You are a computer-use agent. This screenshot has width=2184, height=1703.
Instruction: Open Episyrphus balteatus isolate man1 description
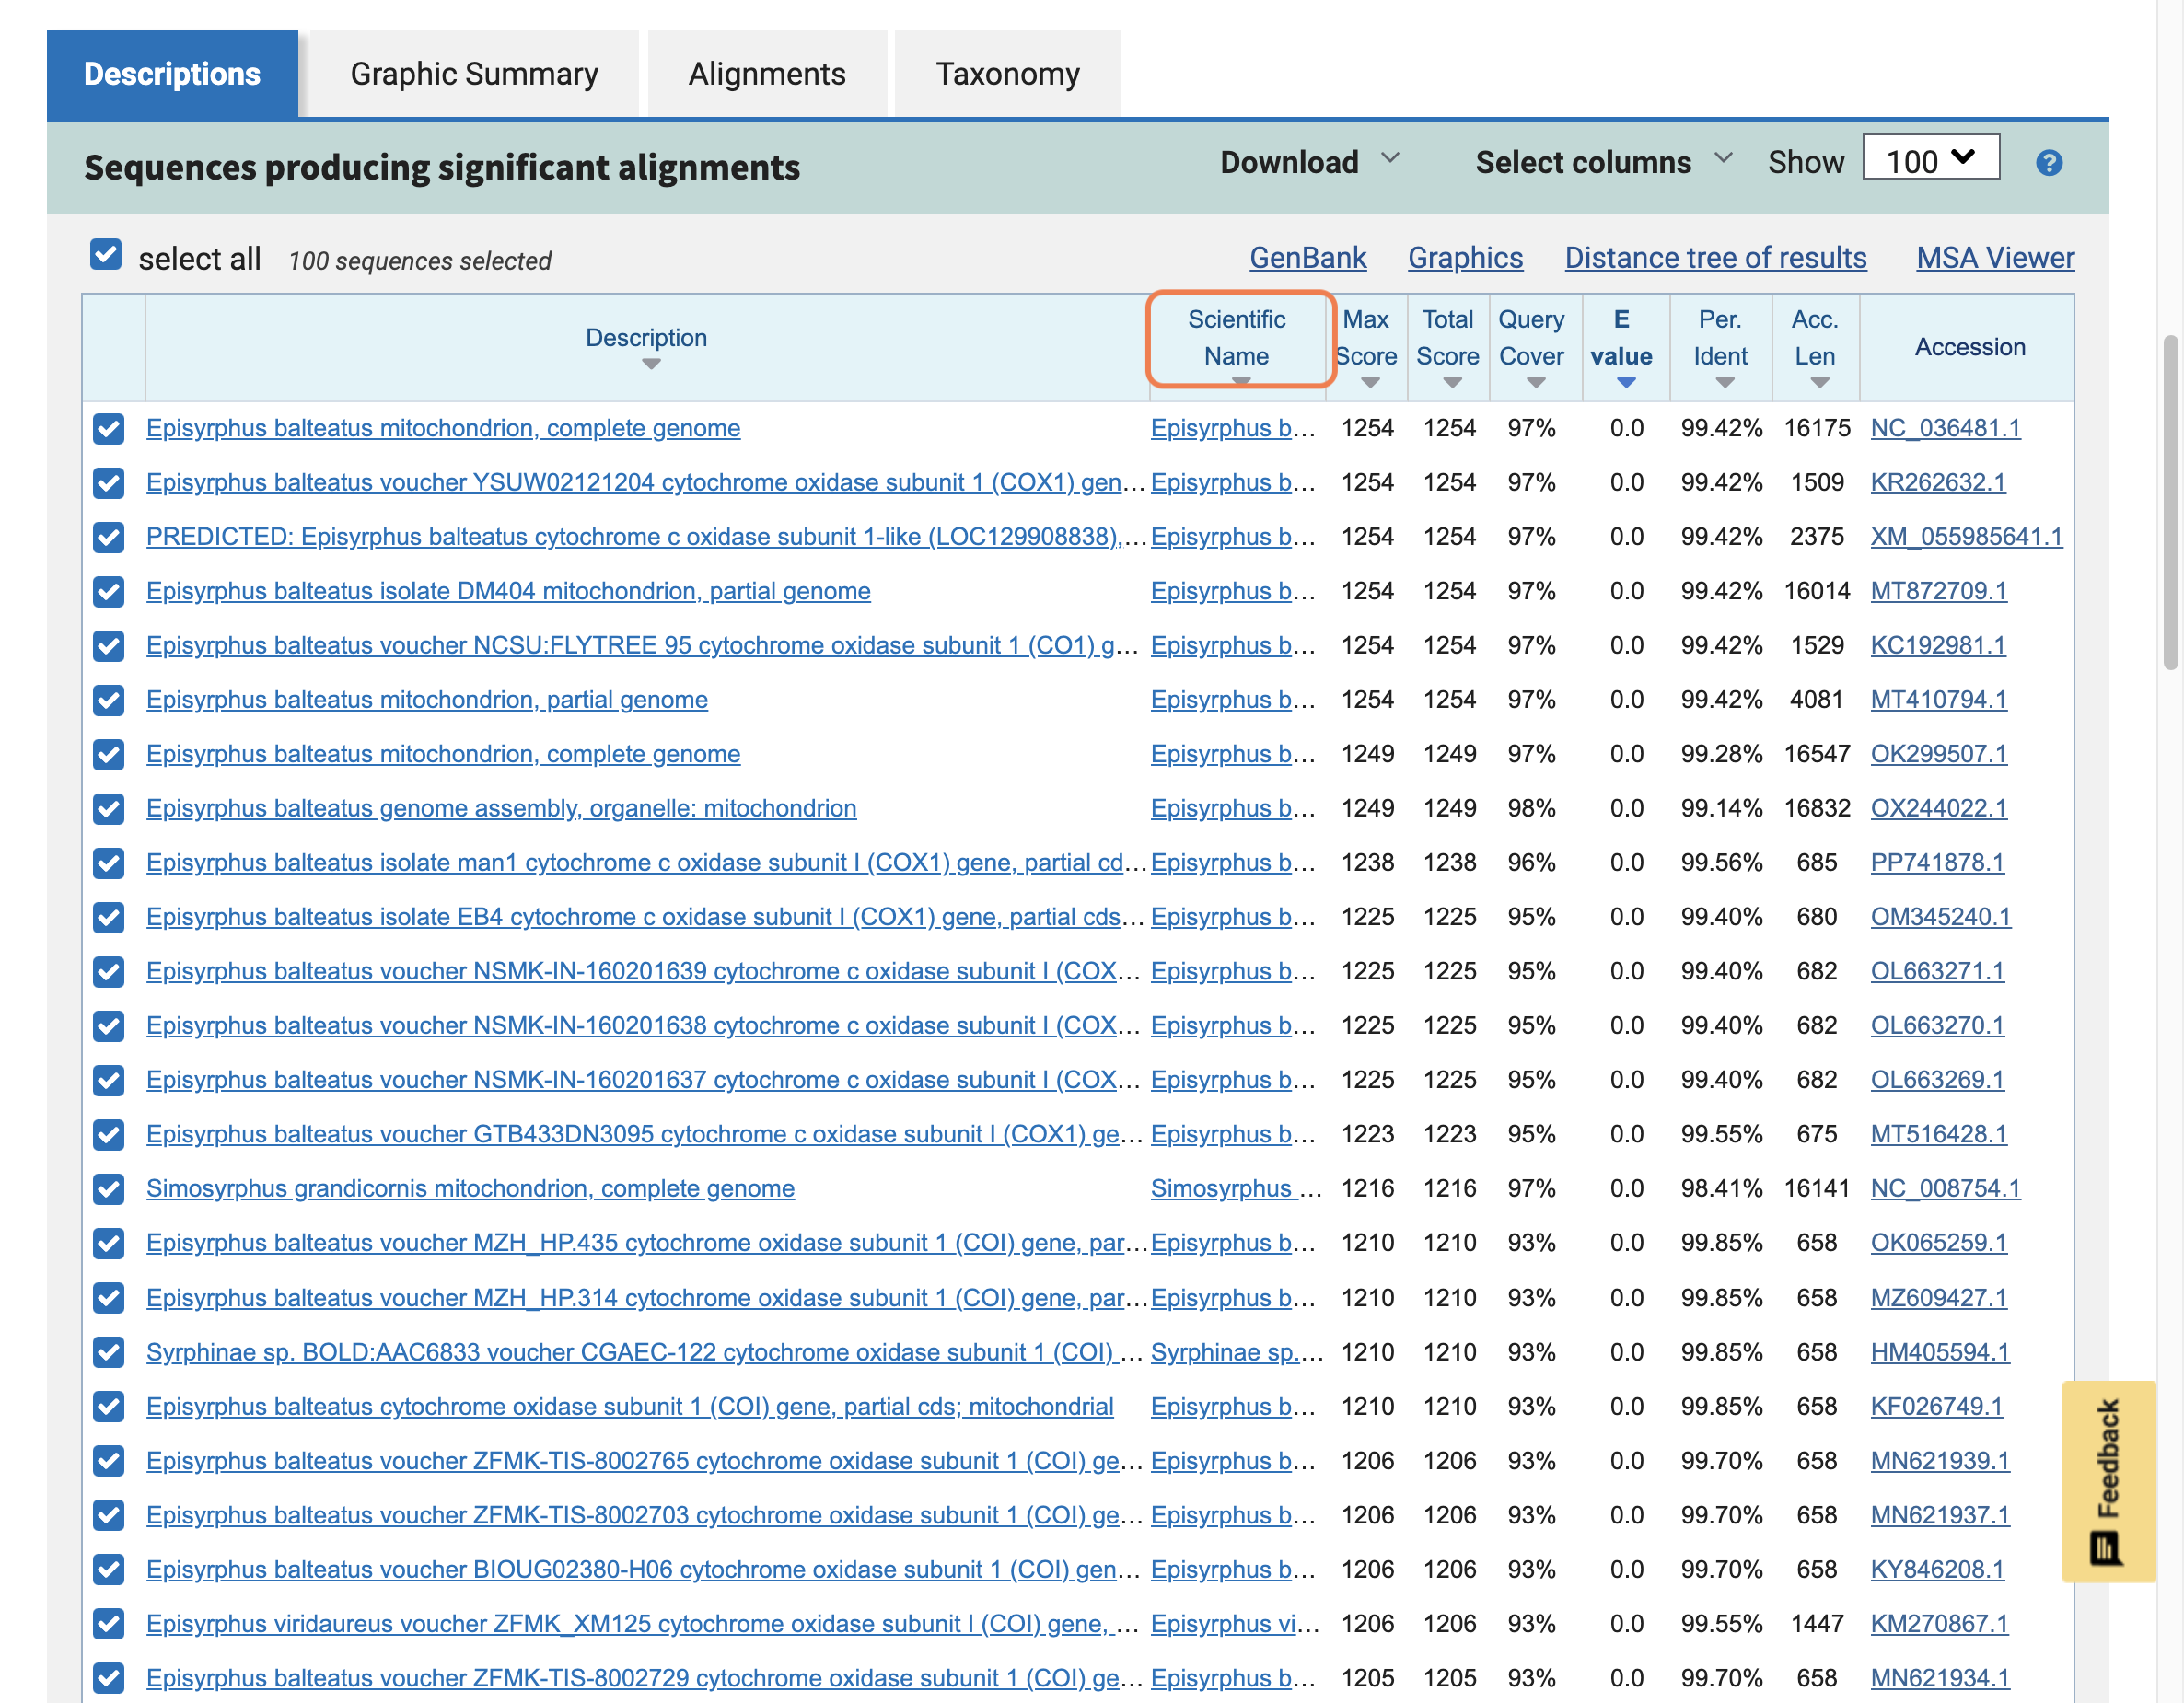coord(645,863)
